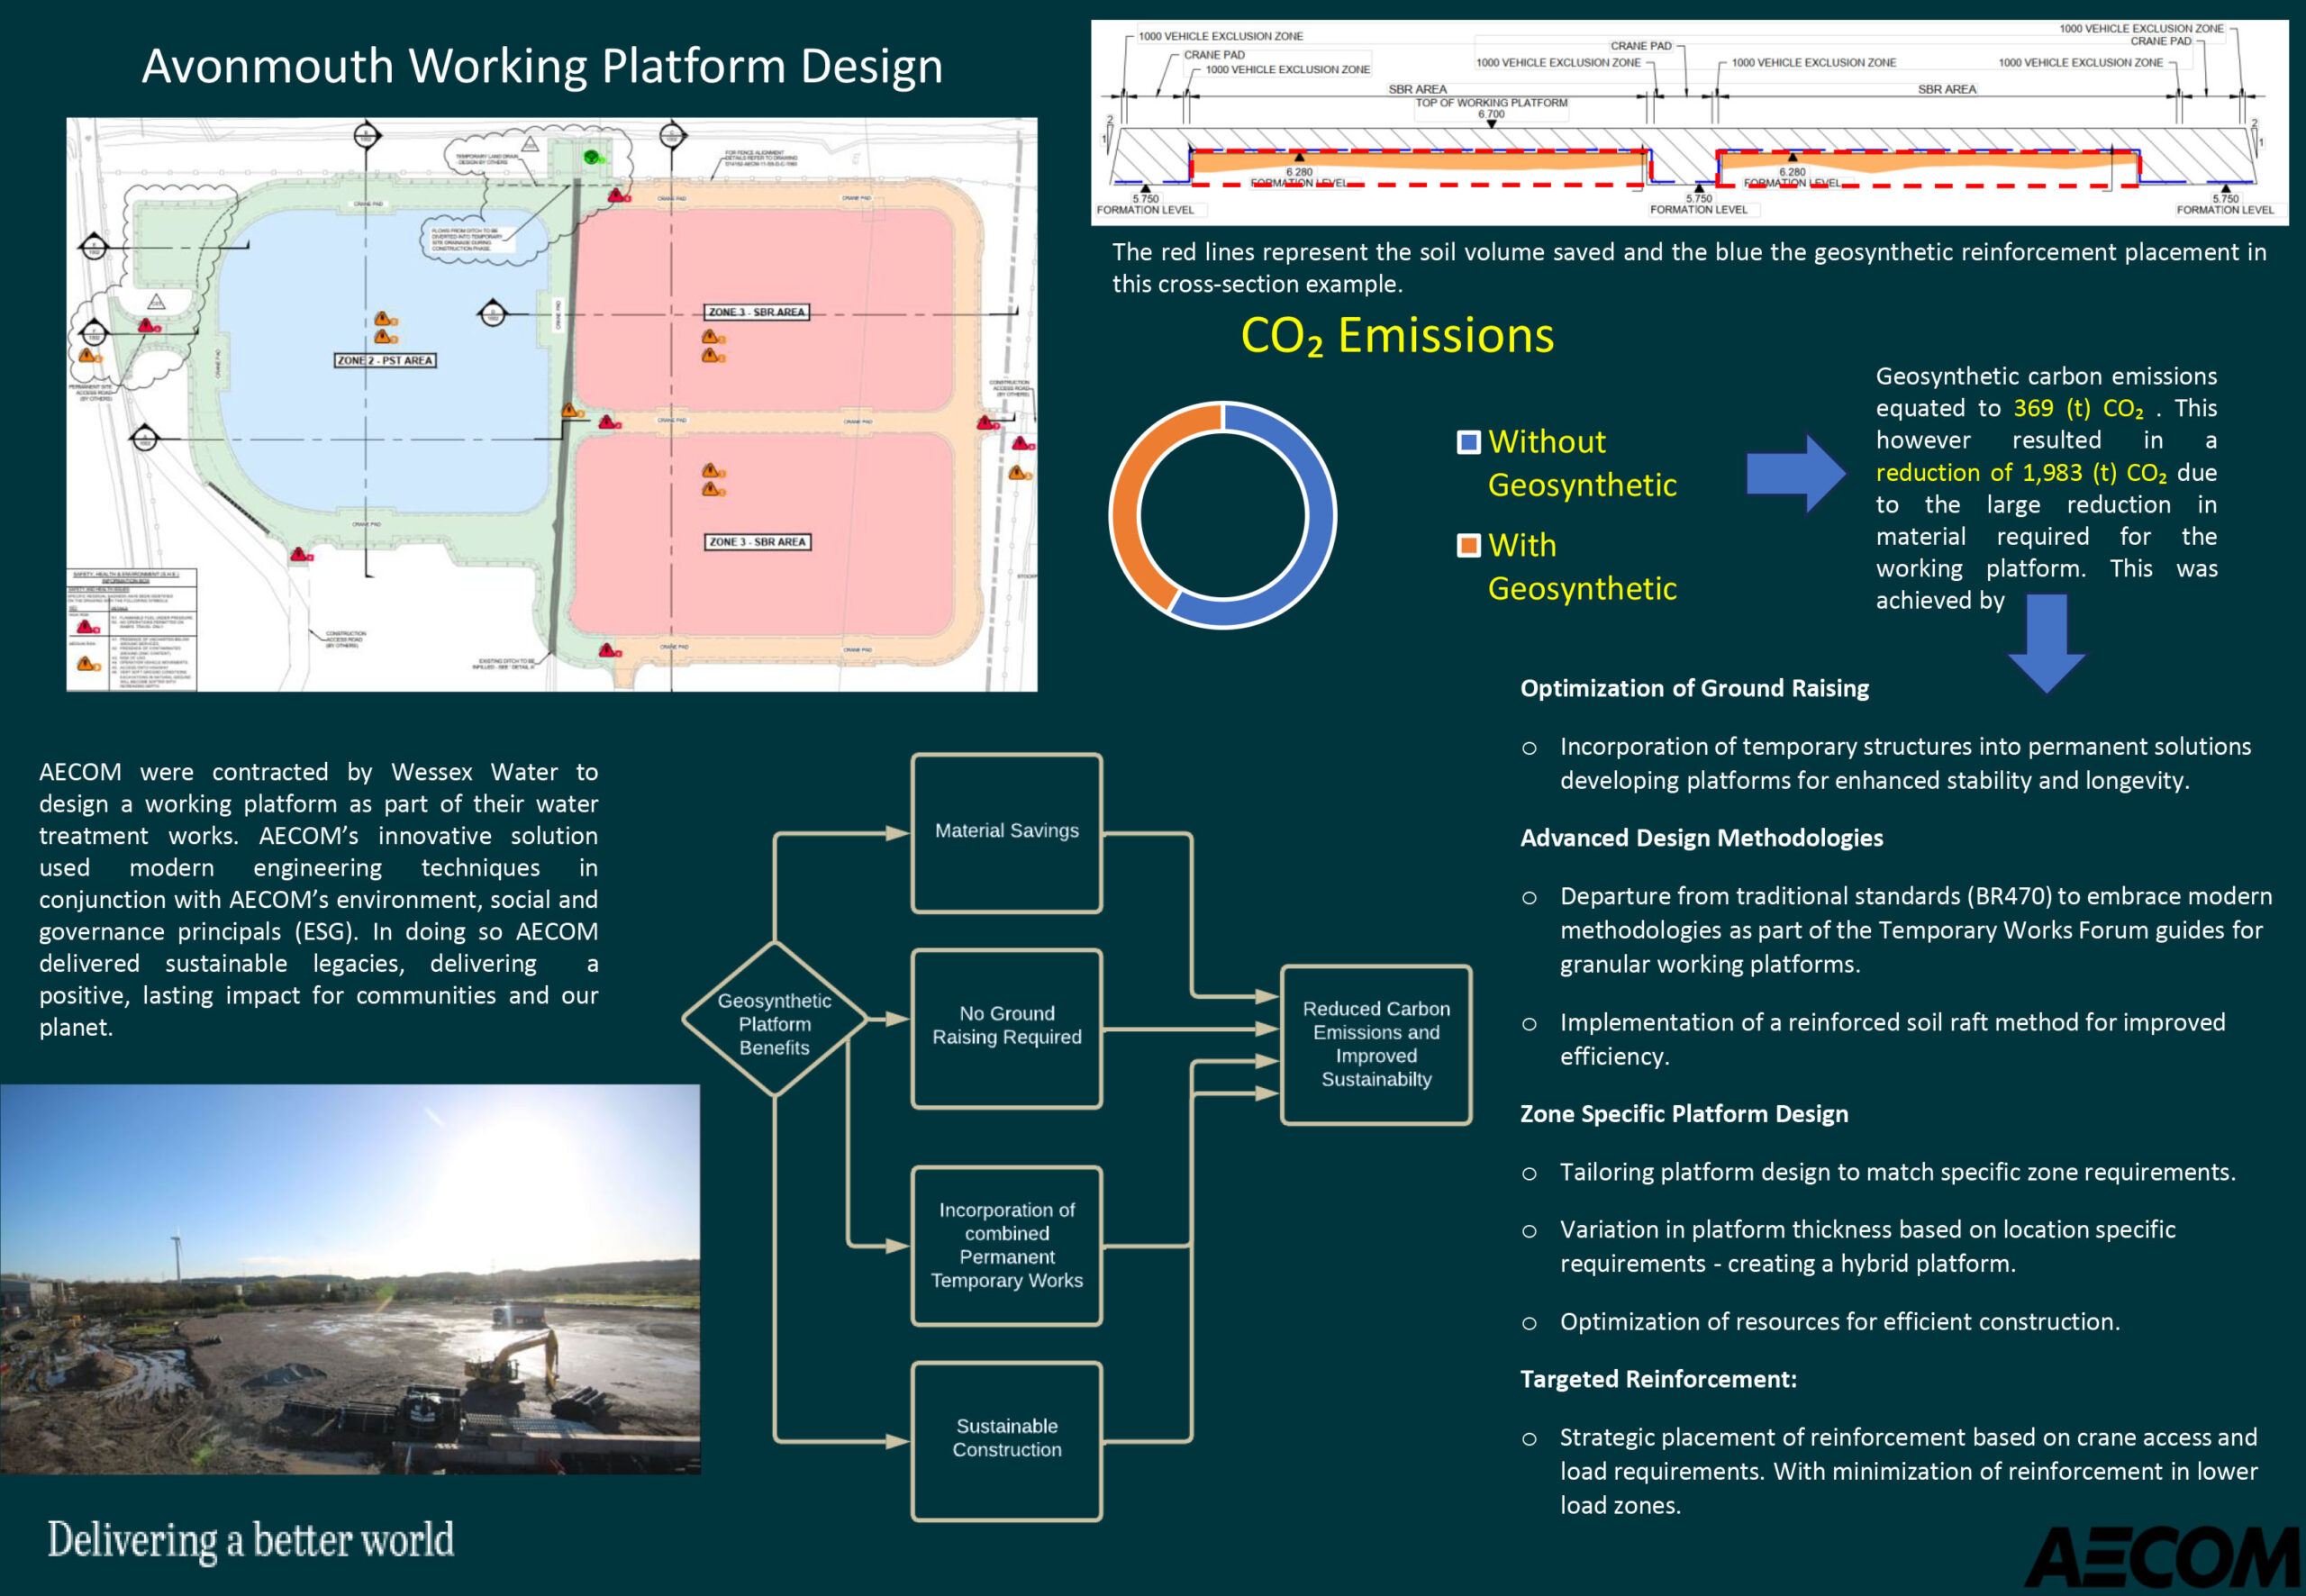Click the orange With Geosynthetic legend square
This screenshot has height=1596, width=2306.
point(1468,545)
